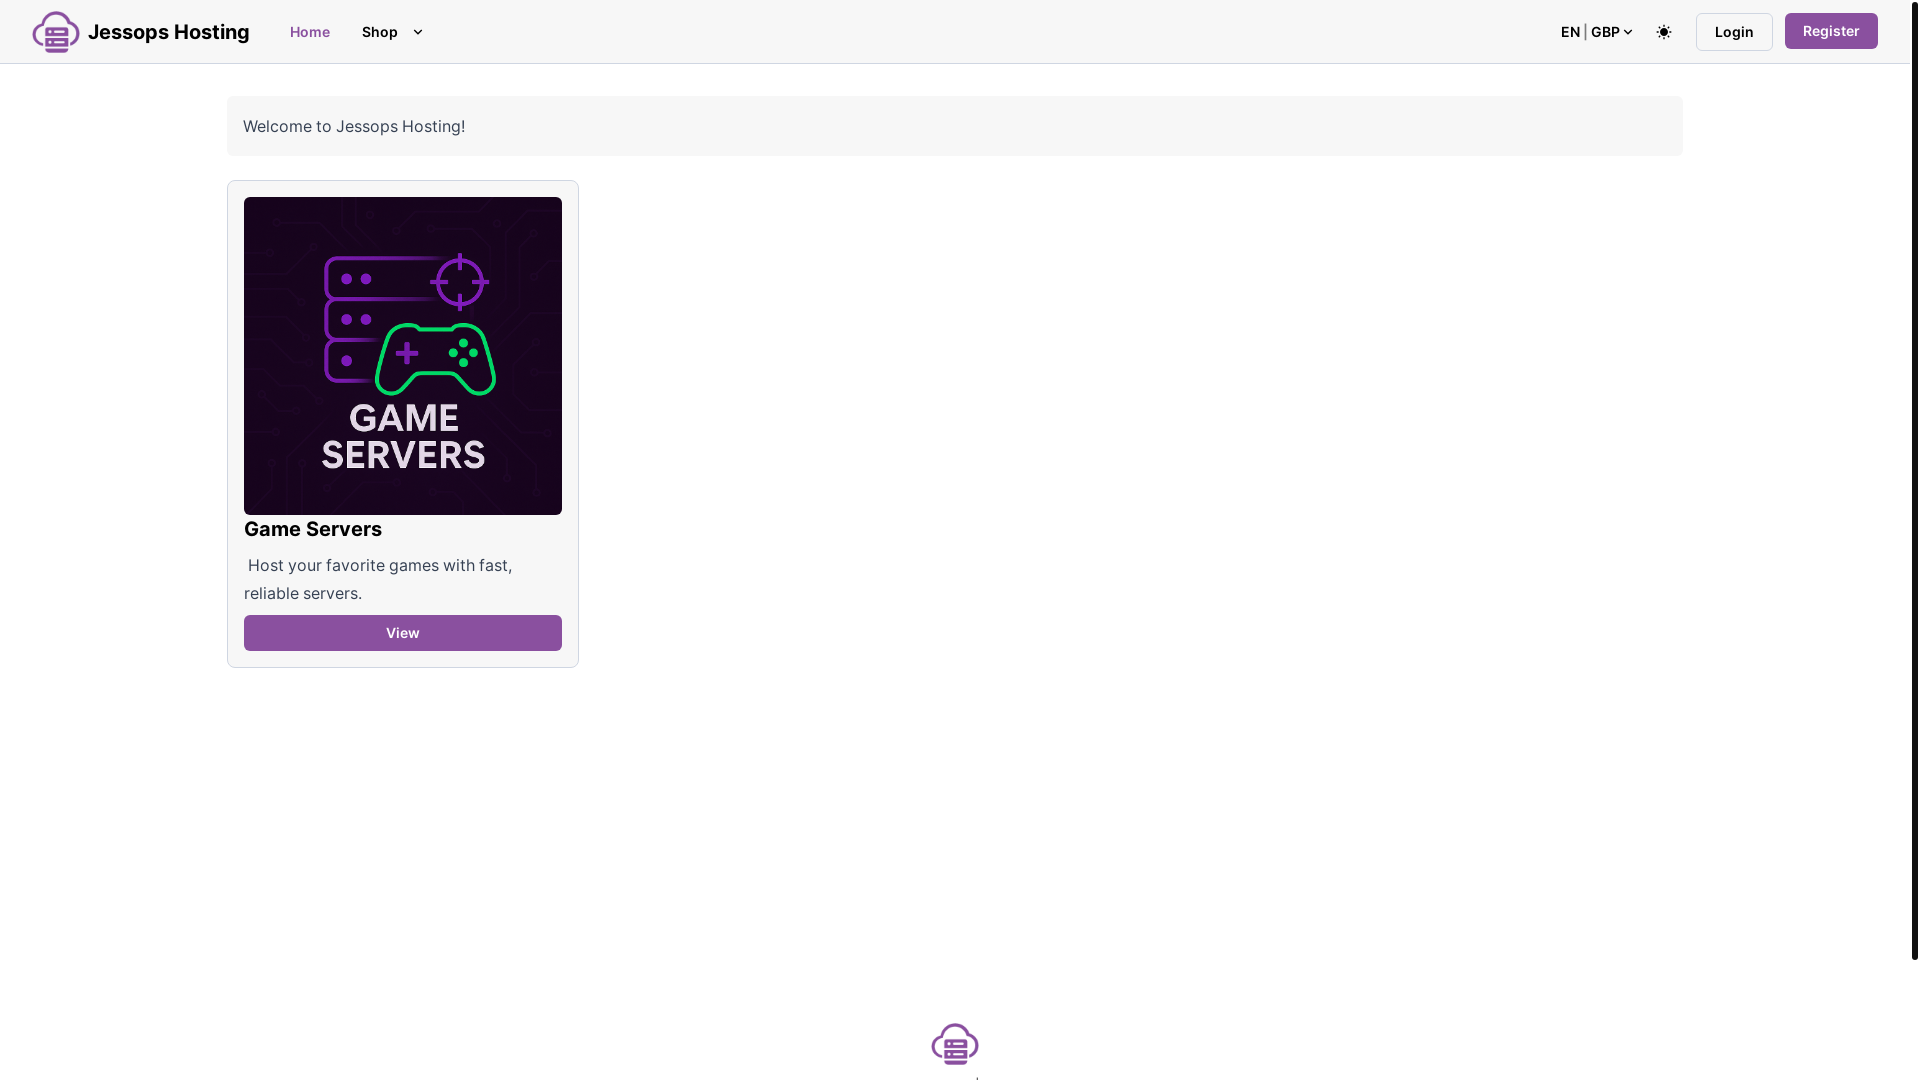Click the vertical page scrollbar
The image size is (1920, 1080).
pyautogui.click(x=1915, y=480)
